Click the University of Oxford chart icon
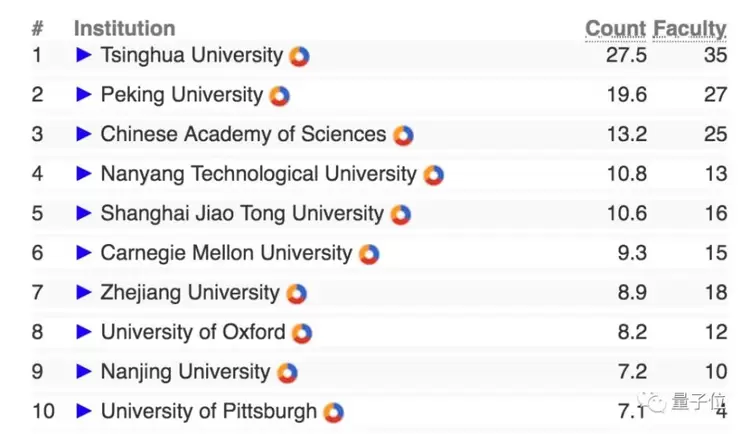Screen dimensions: 750x434 pos(302,333)
